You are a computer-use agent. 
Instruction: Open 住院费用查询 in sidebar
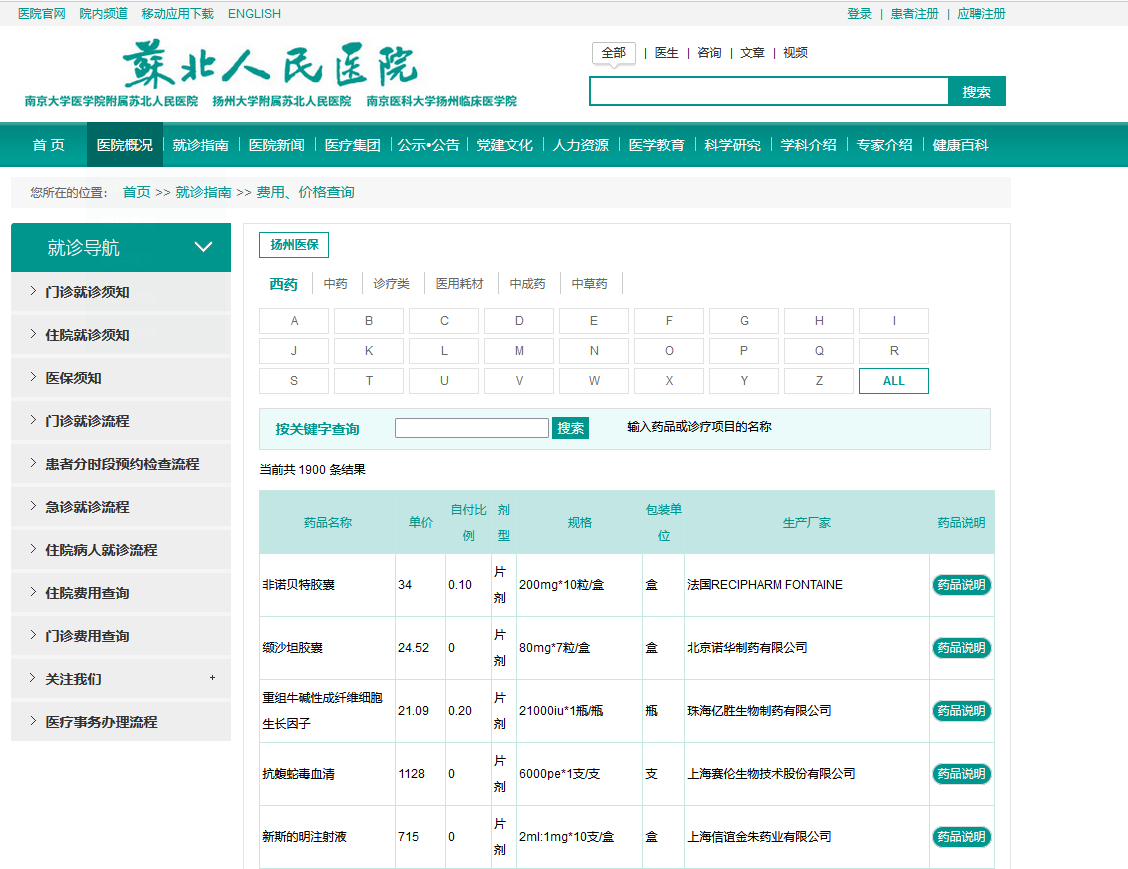pos(87,593)
